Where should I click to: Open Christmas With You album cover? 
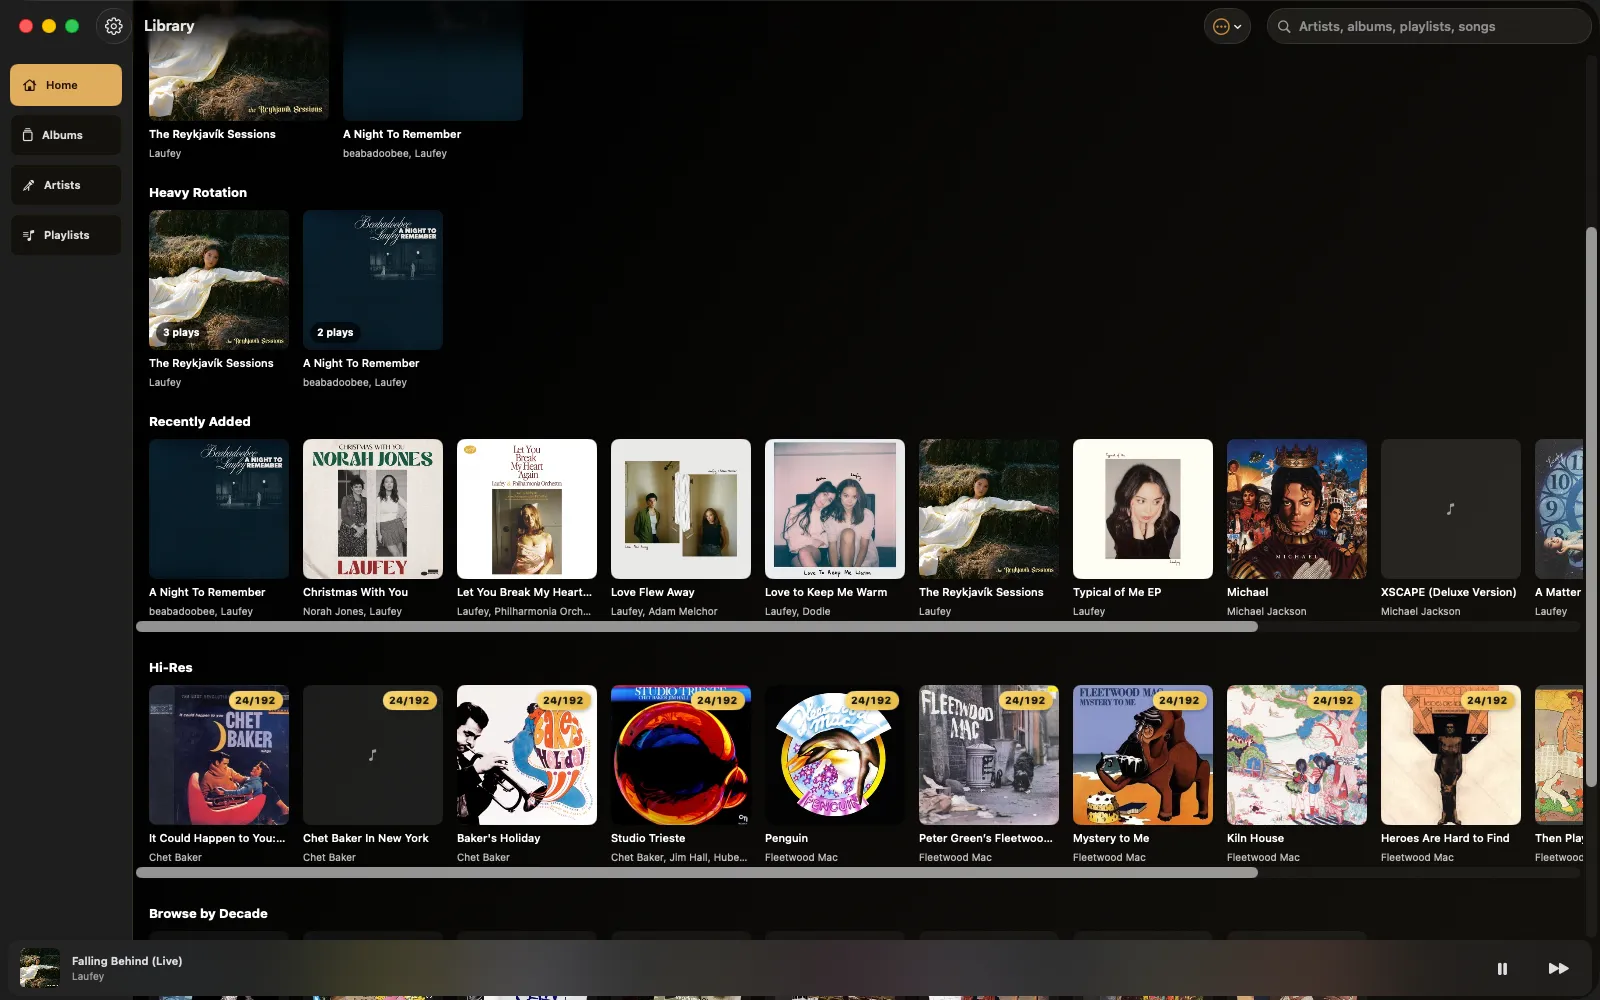pyautogui.click(x=373, y=509)
